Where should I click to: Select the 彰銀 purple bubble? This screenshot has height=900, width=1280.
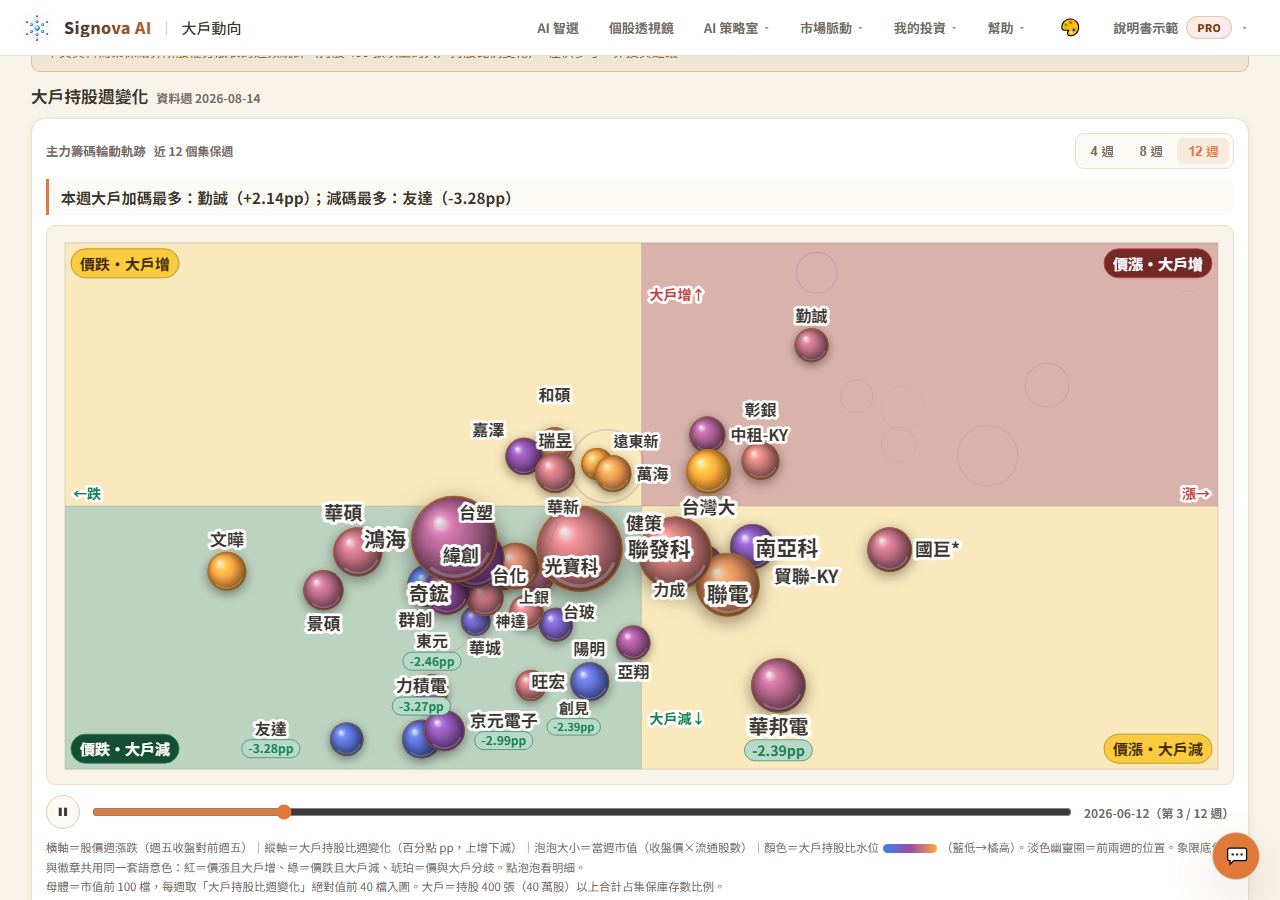707,434
